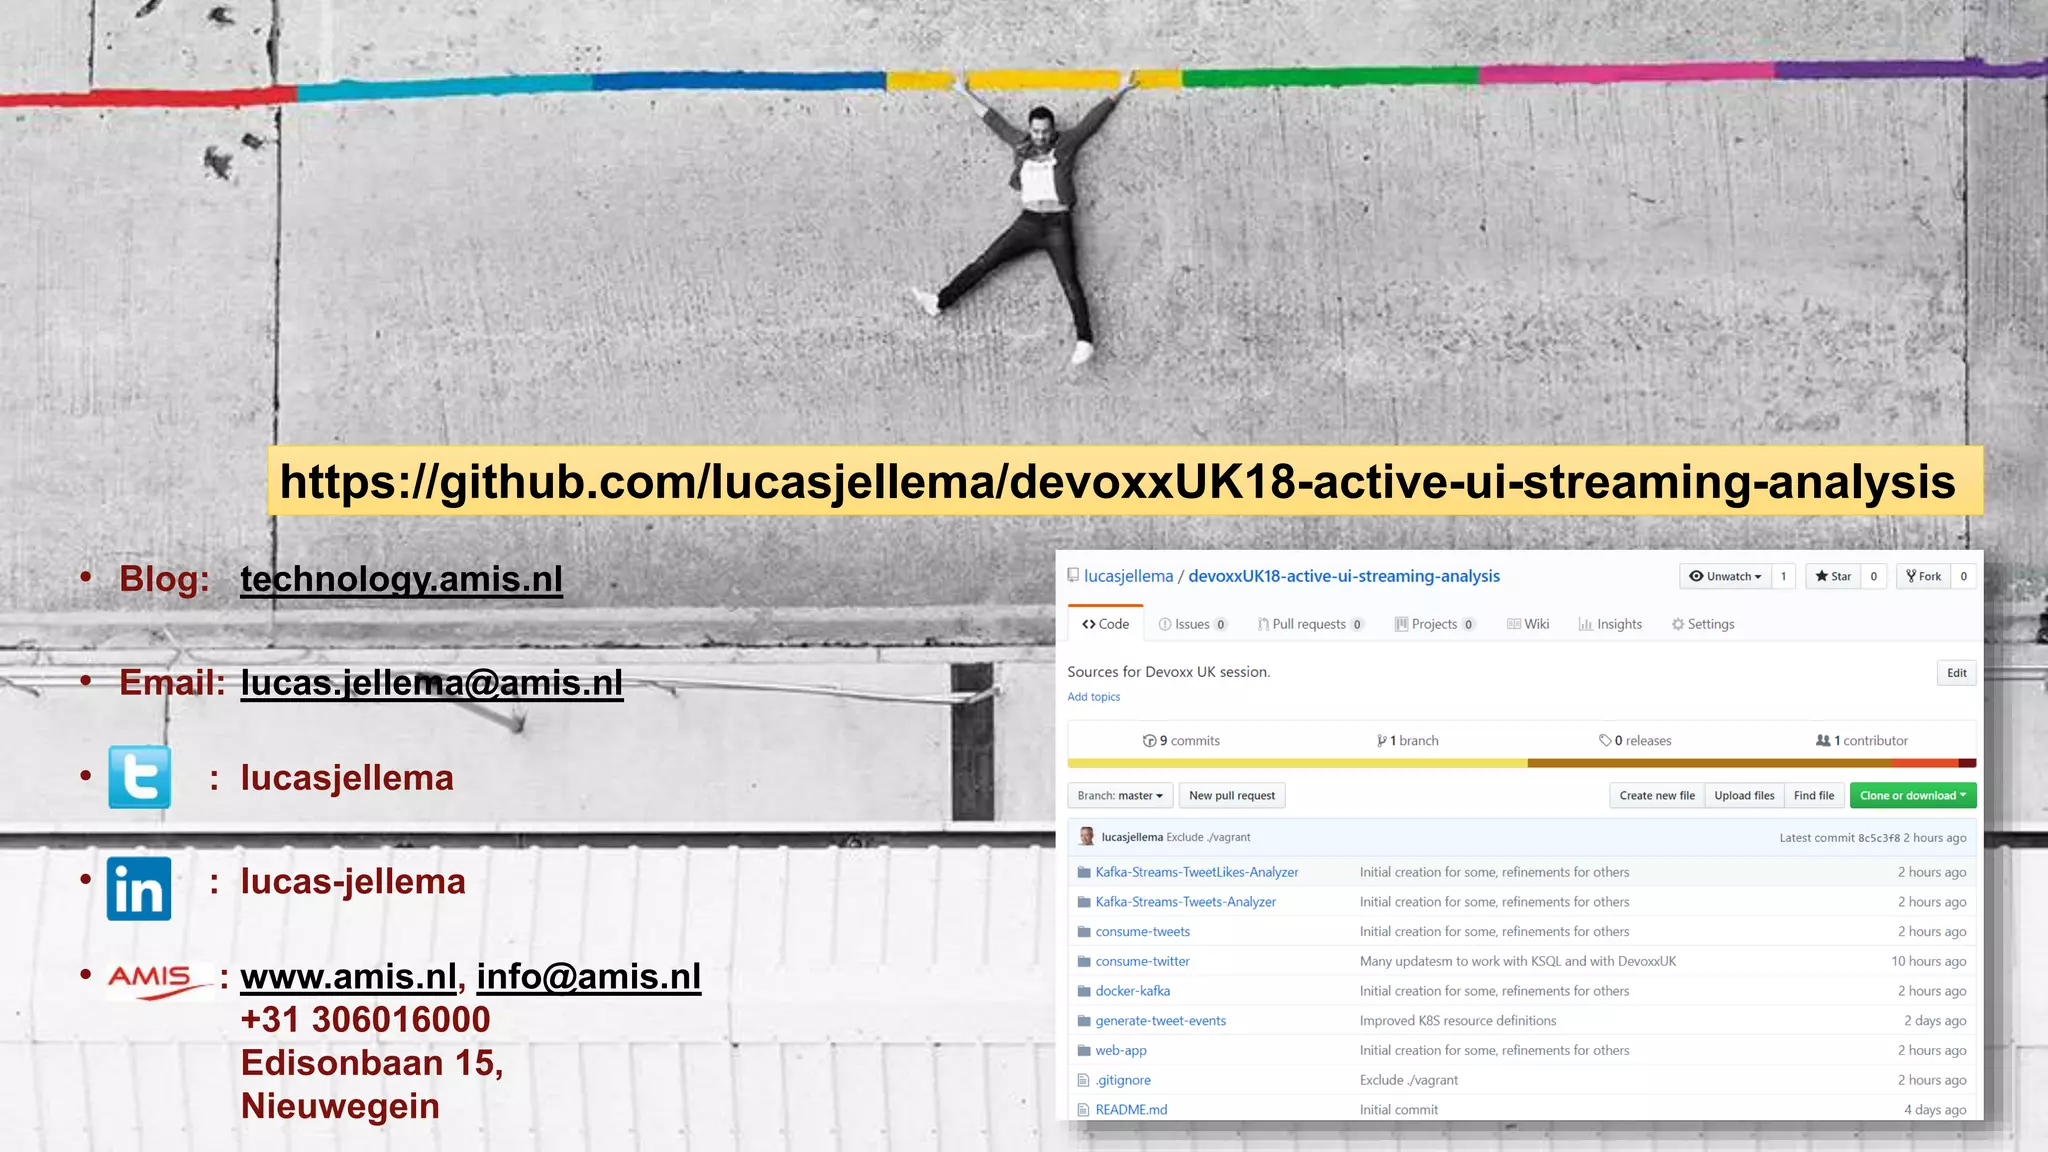
Task: Click lucasjellema owner link in repo title
Action: pyautogui.click(x=1129, y=576)
